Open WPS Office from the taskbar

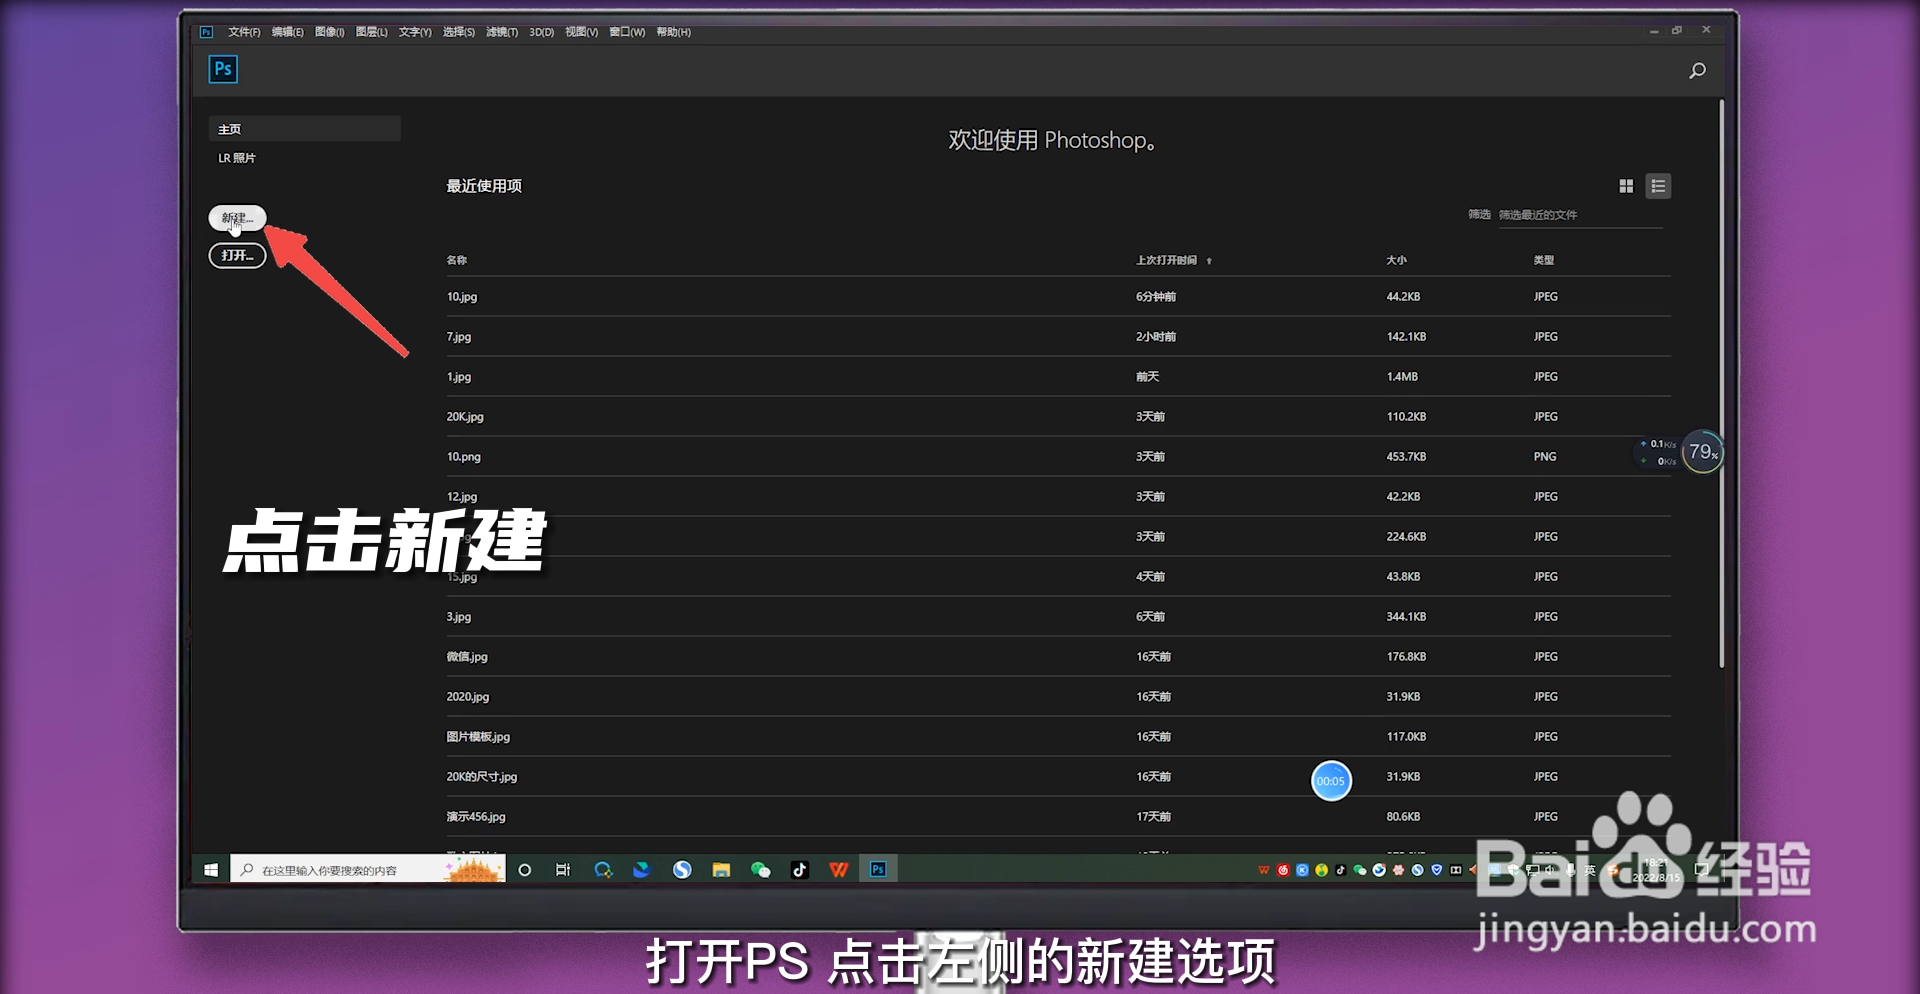(838, 870)
